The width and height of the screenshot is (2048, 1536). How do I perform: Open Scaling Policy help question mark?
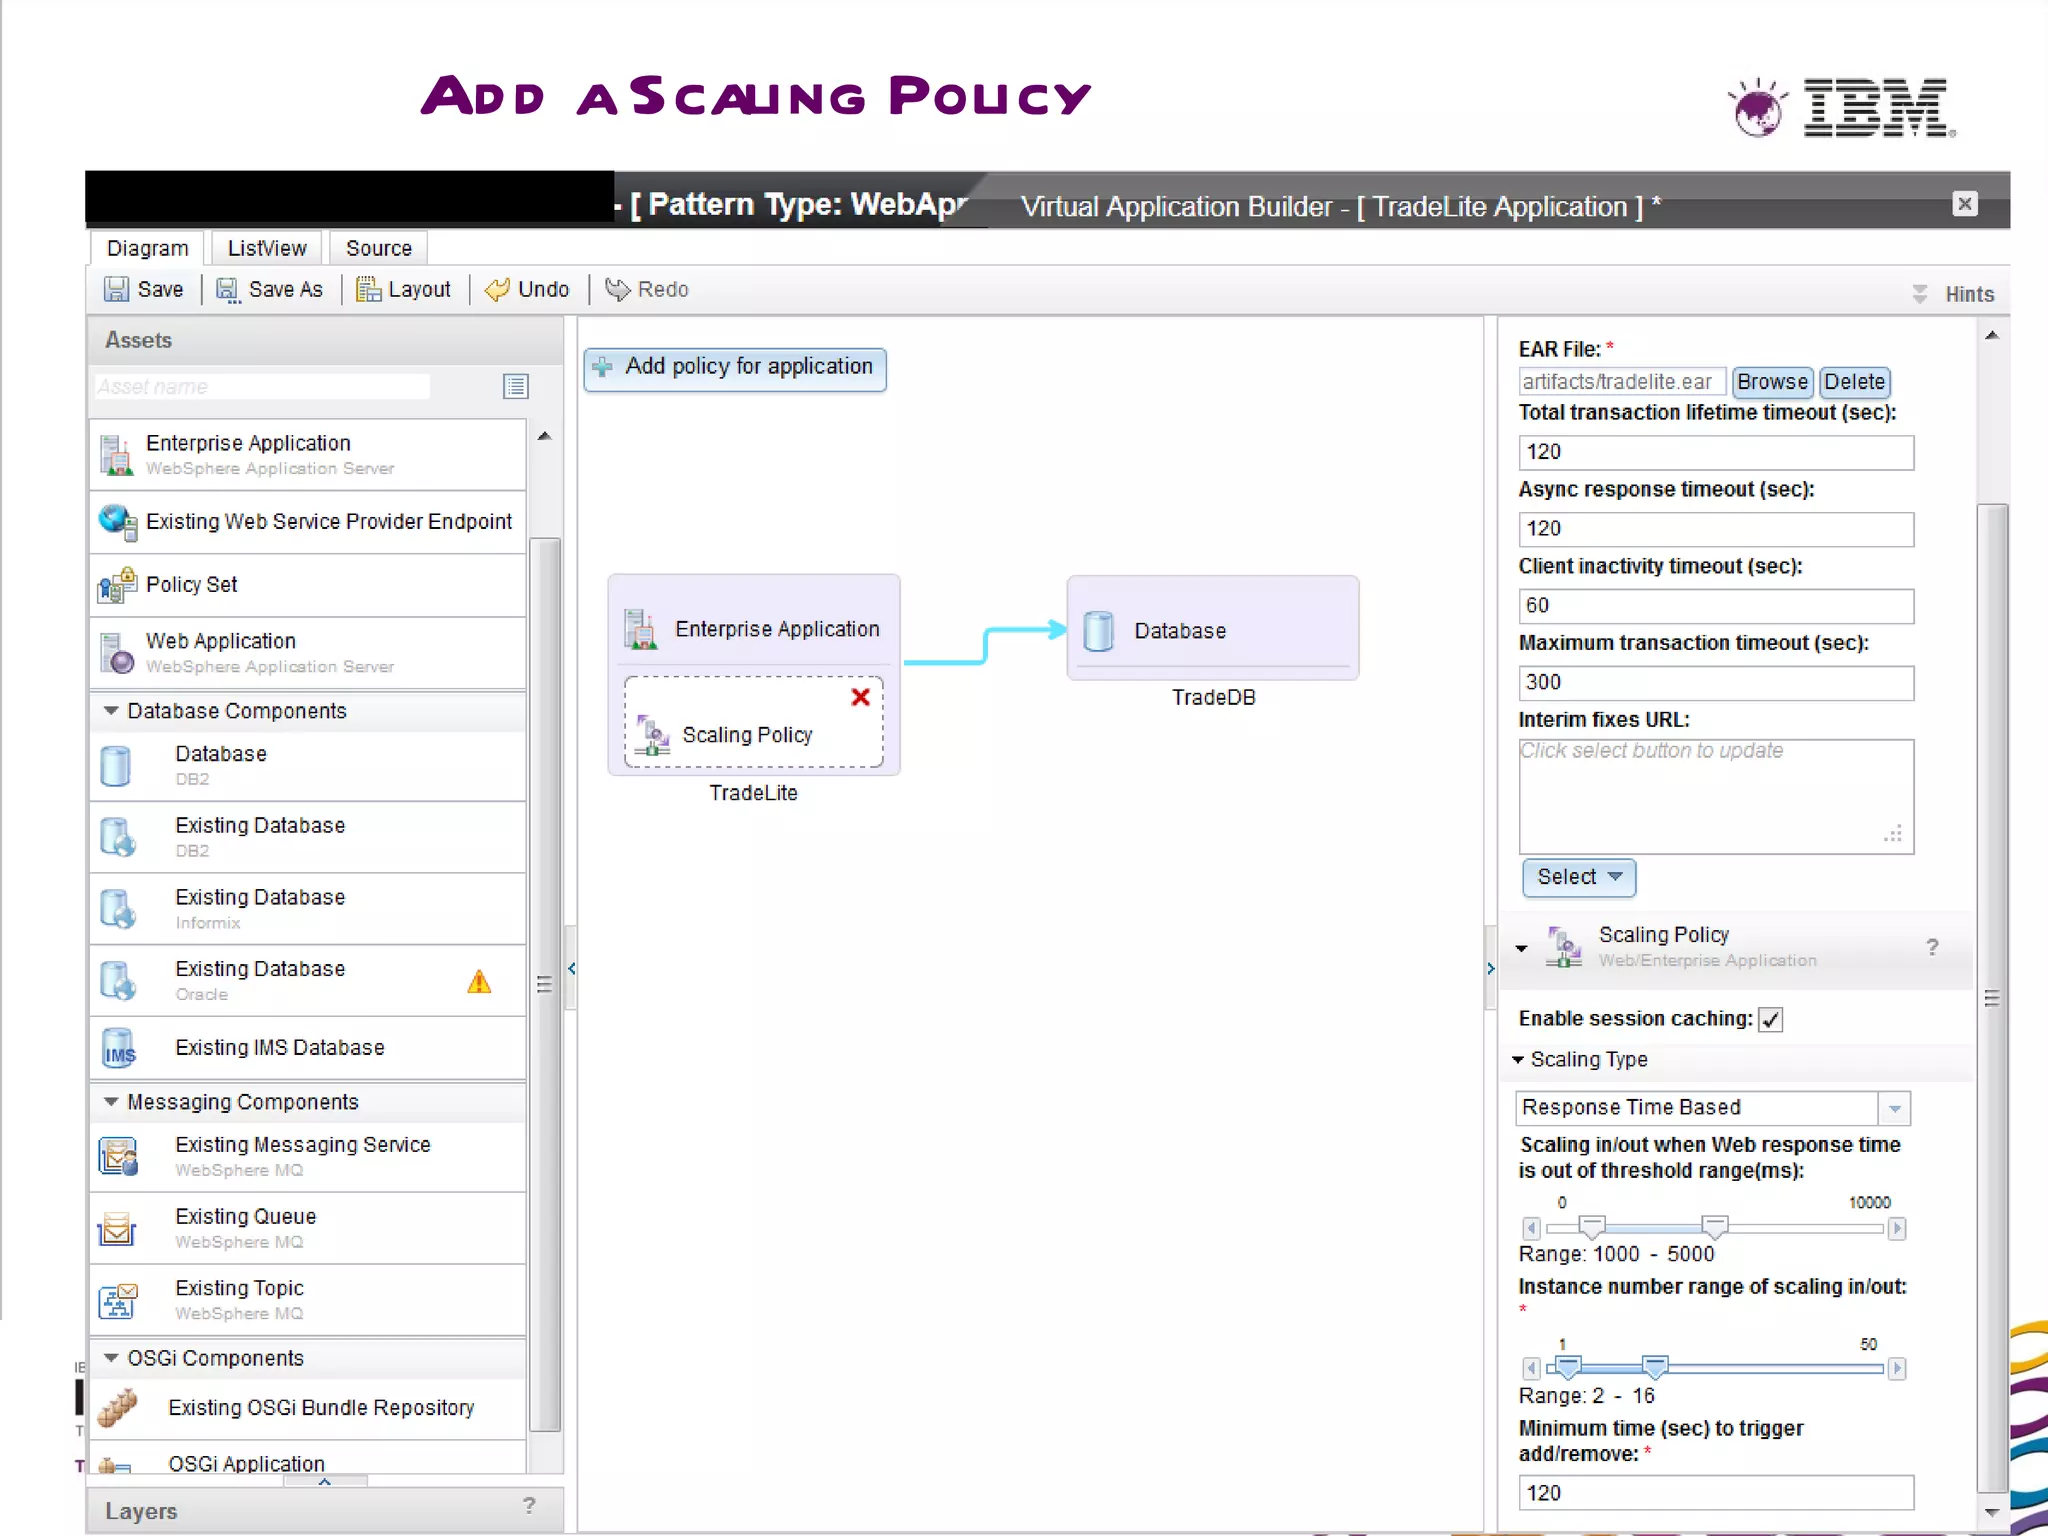coord(1932,947)
